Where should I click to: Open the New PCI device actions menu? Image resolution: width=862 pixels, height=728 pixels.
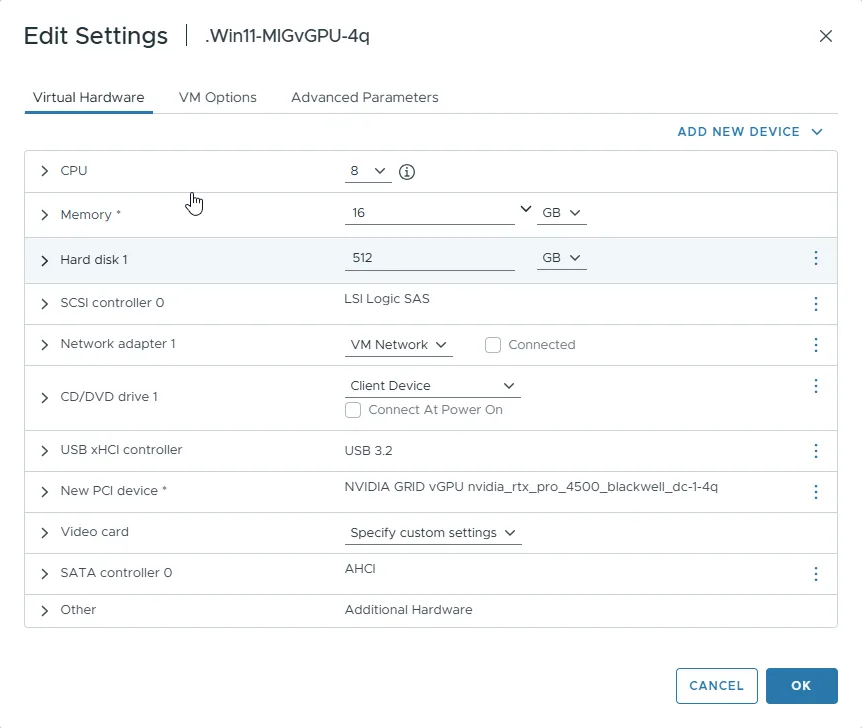pyautogui.click(x=815, y=491)
